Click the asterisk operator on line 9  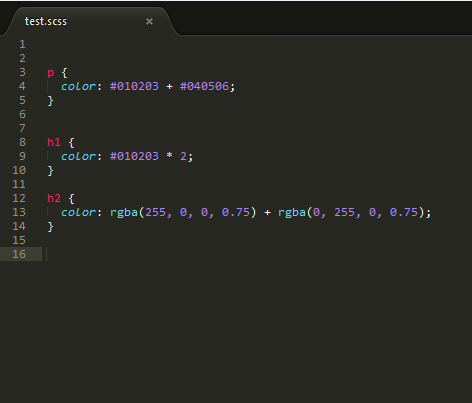[169, 156]
